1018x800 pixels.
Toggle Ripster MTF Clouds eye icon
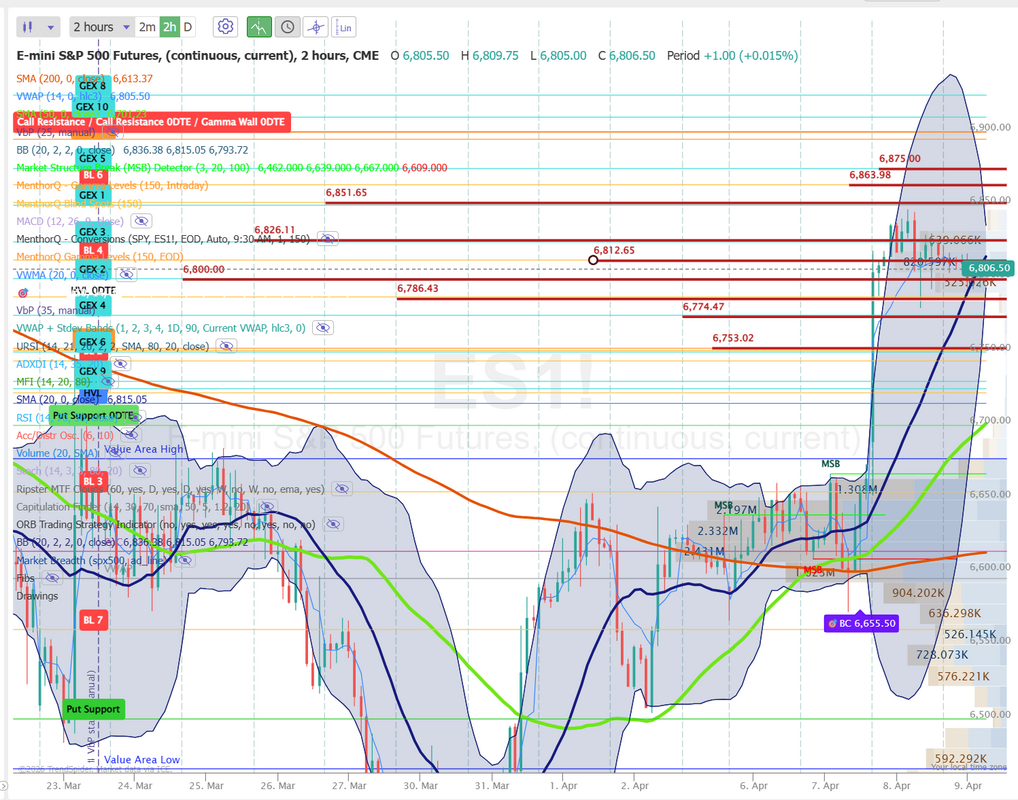coord(342,489)
